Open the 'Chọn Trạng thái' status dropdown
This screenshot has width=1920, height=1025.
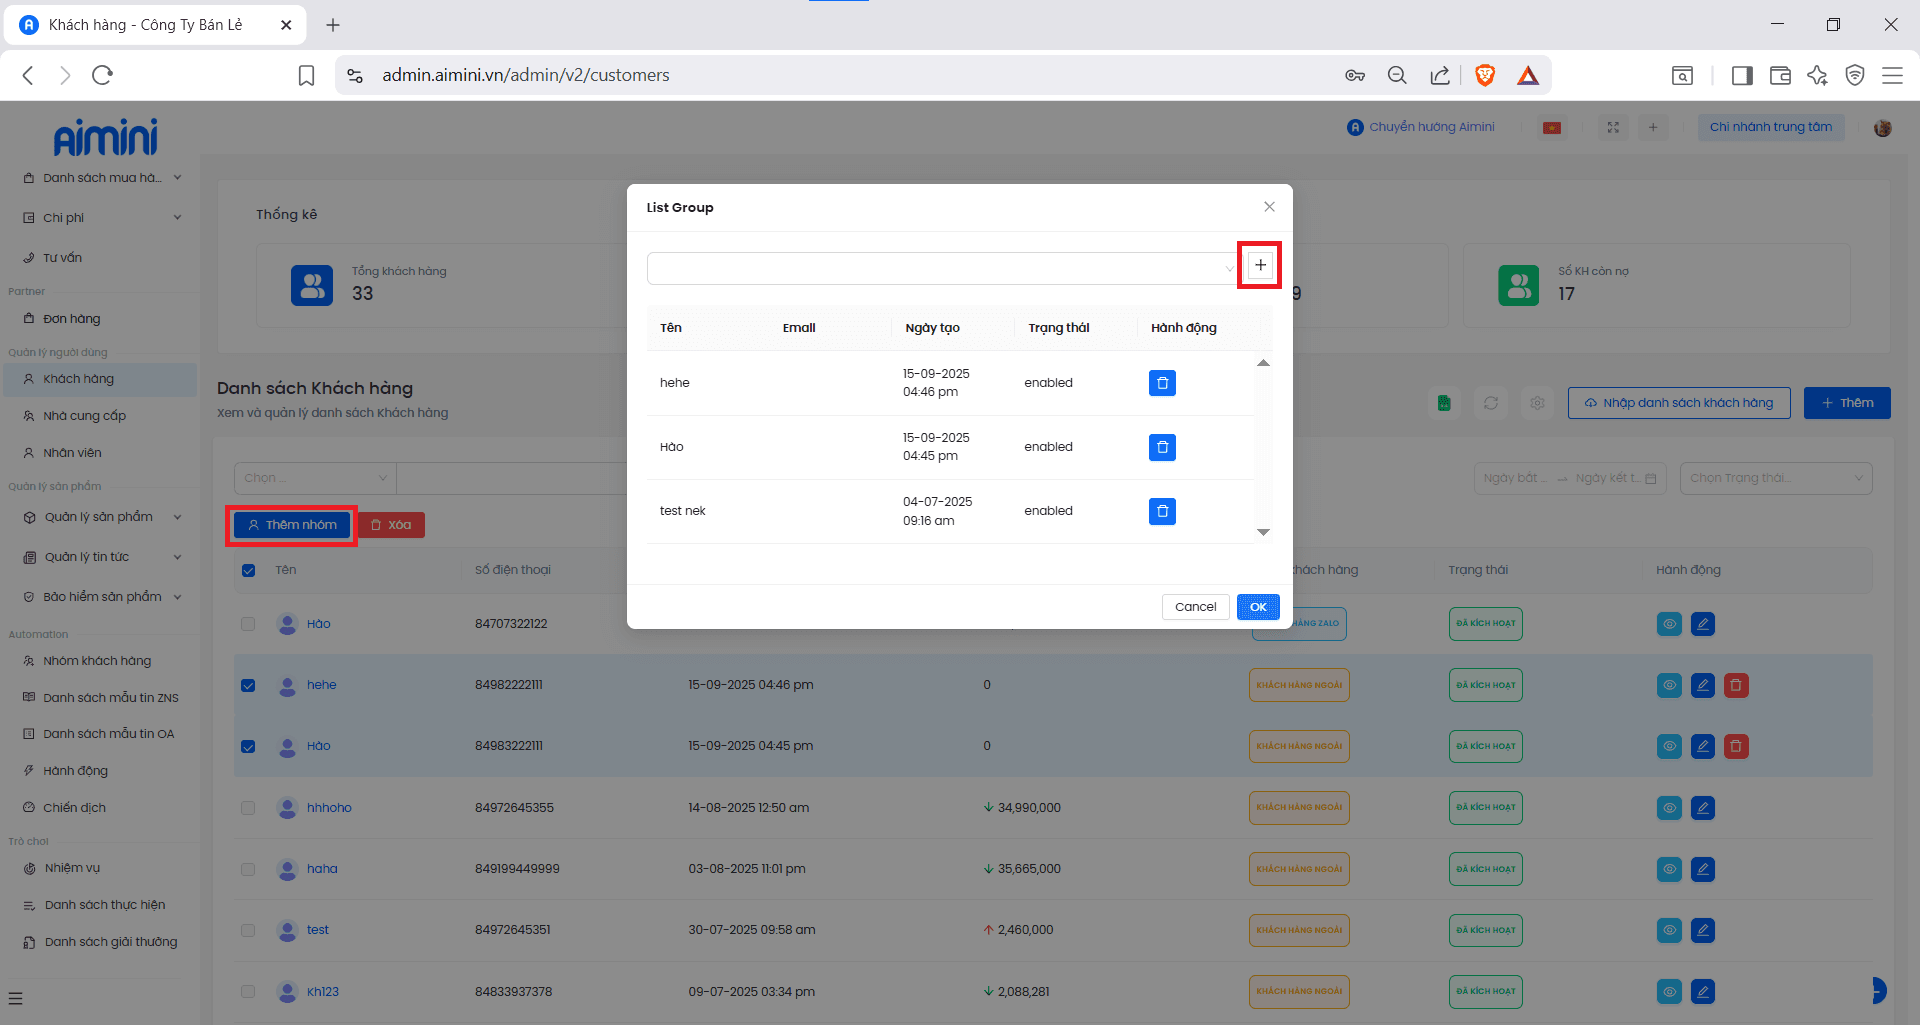1775,478
